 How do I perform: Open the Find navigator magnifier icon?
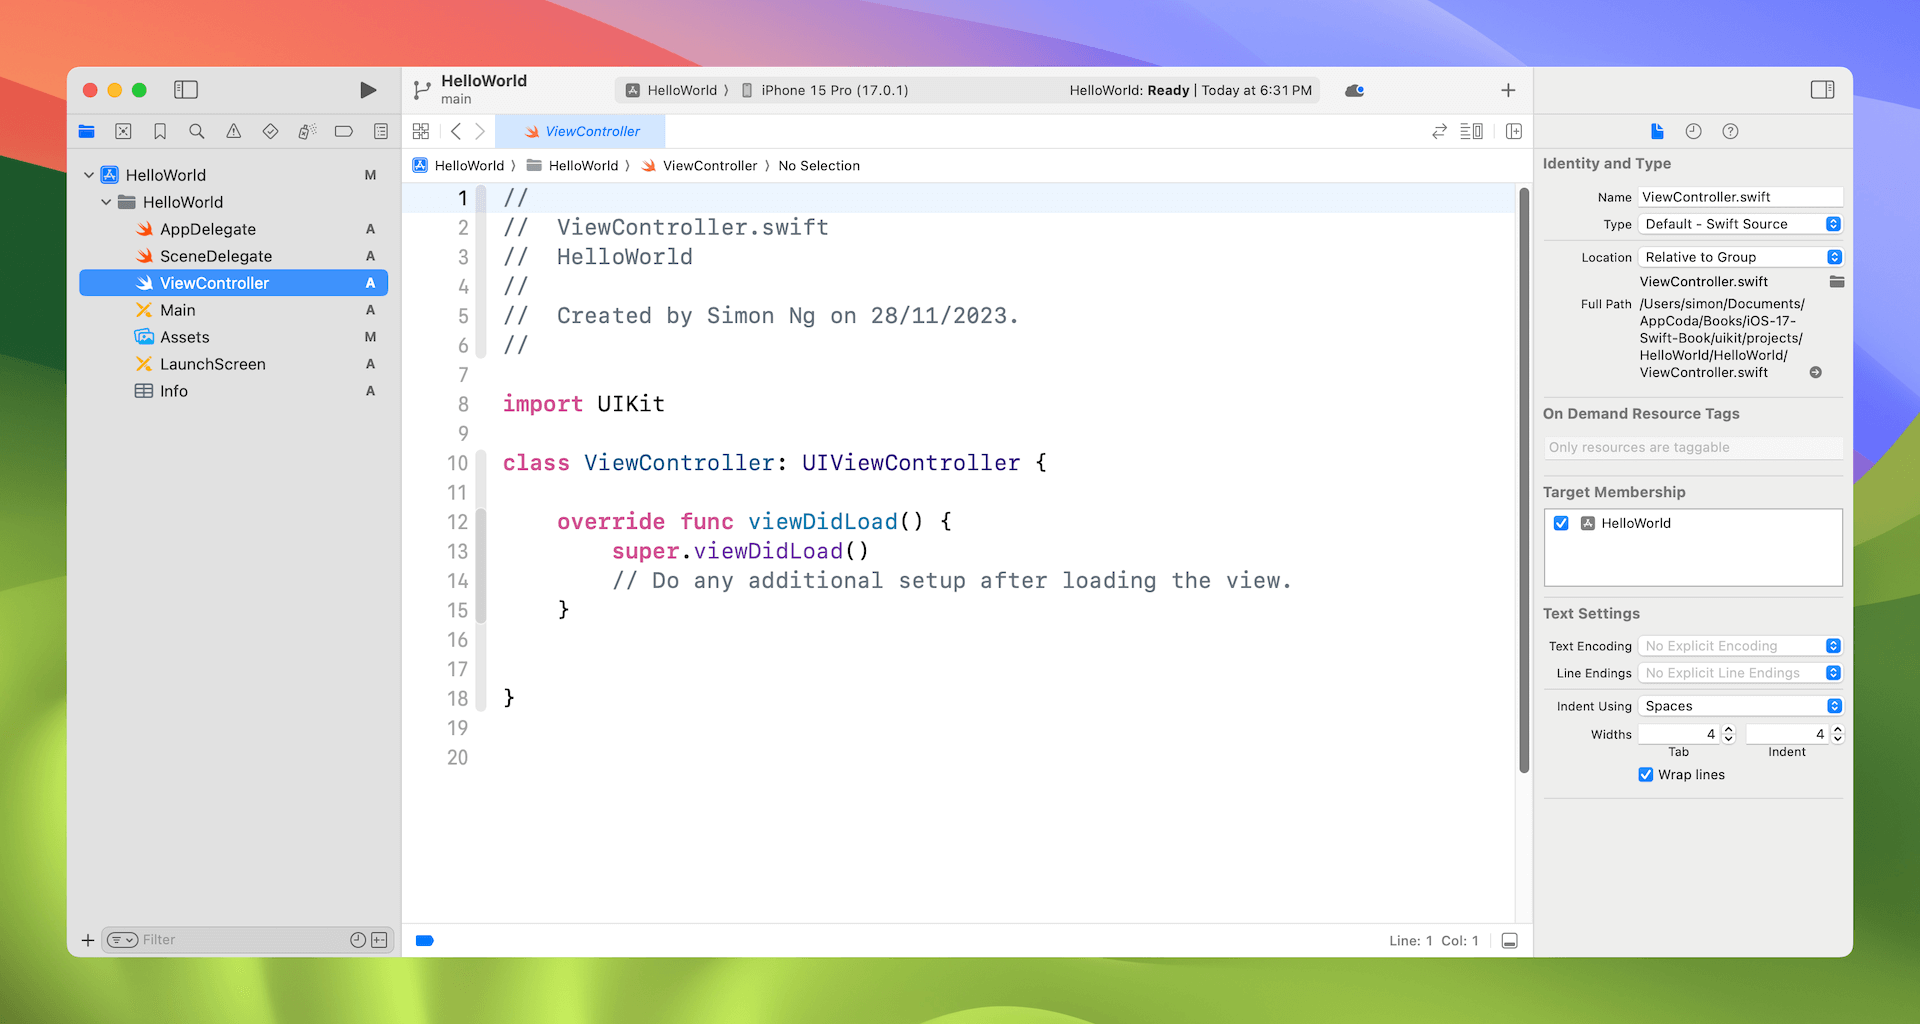coord(197,131)
